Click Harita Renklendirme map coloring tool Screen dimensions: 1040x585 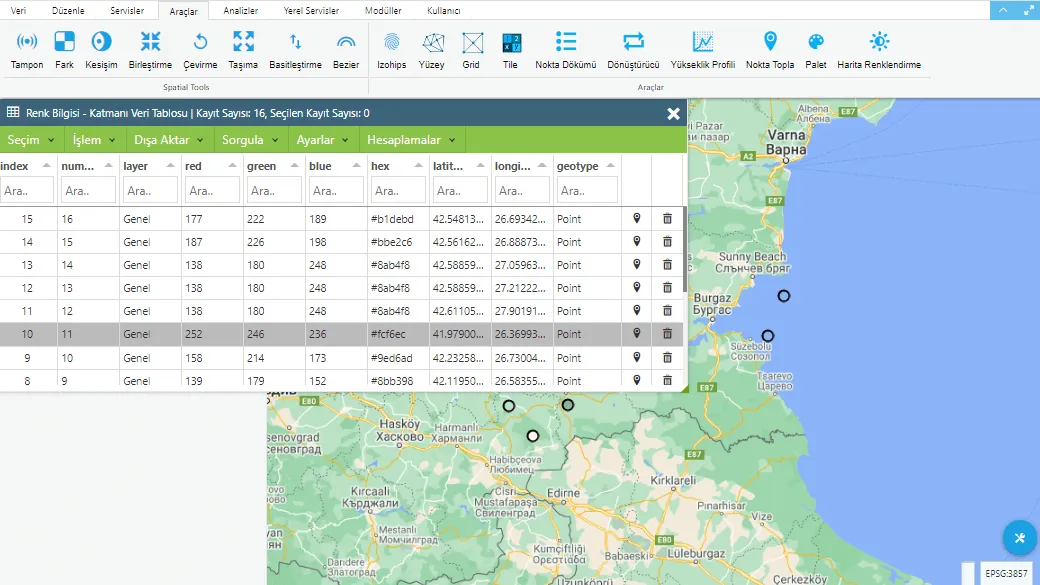(x=879, y=50)
